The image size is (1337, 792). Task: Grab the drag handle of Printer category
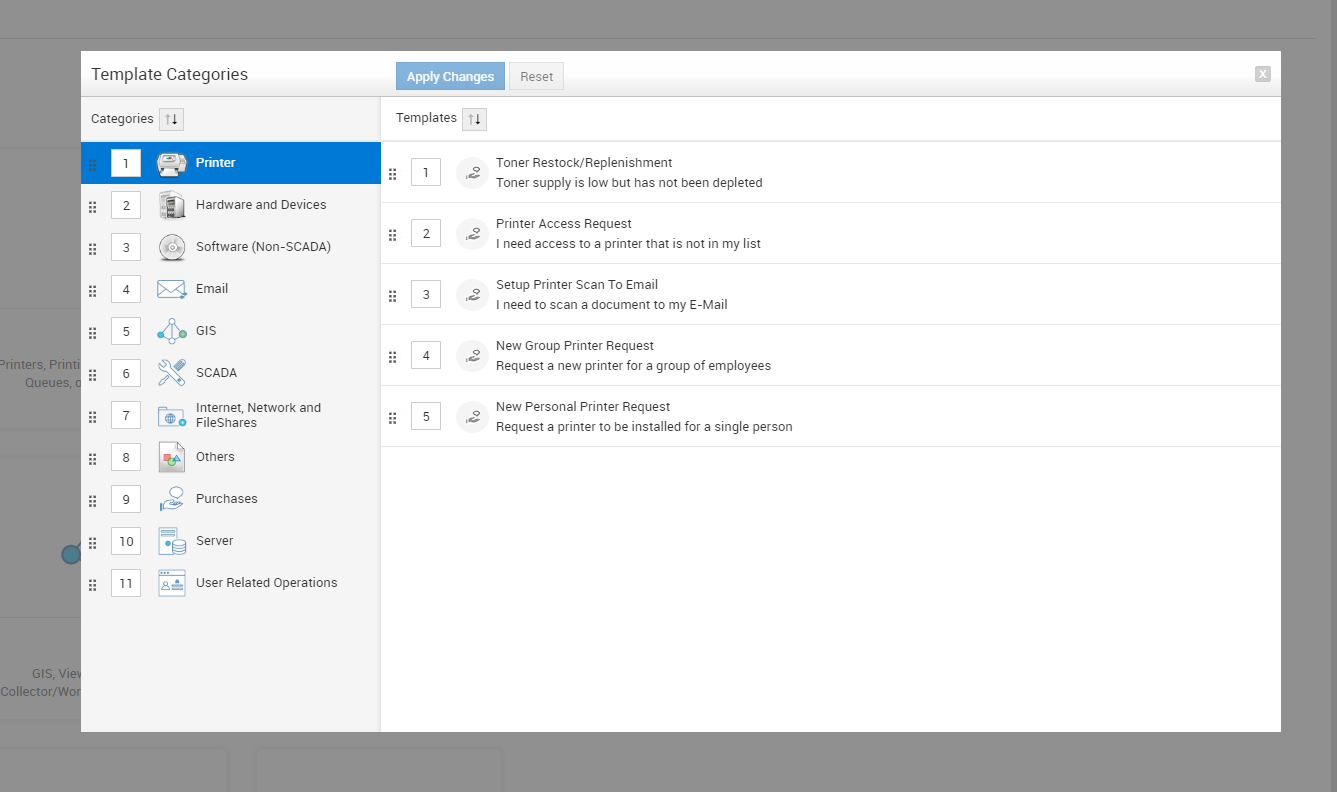(x=93, y=165)
